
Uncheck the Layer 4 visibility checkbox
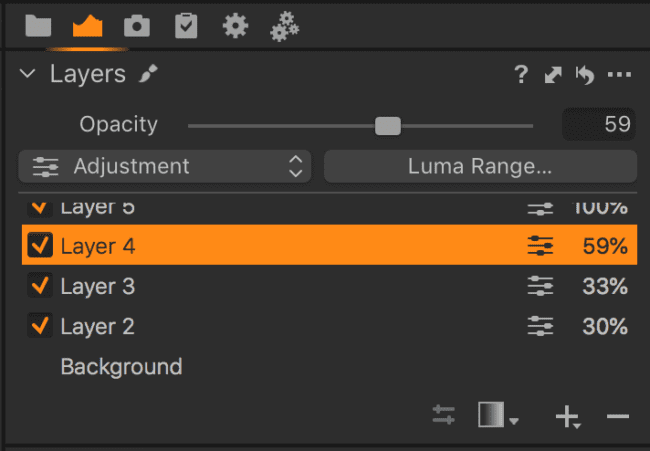40,245
